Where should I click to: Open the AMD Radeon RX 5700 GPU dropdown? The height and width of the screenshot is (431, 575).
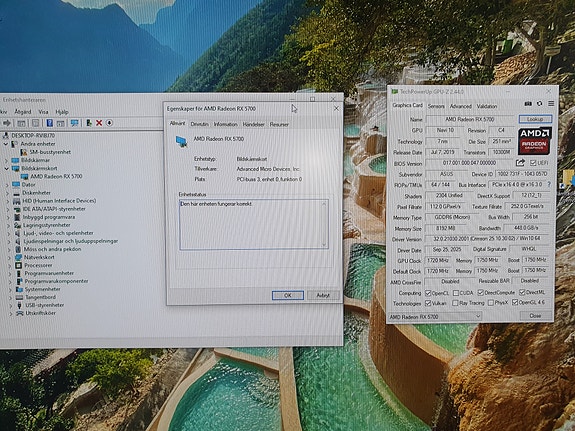click(435, 316)
